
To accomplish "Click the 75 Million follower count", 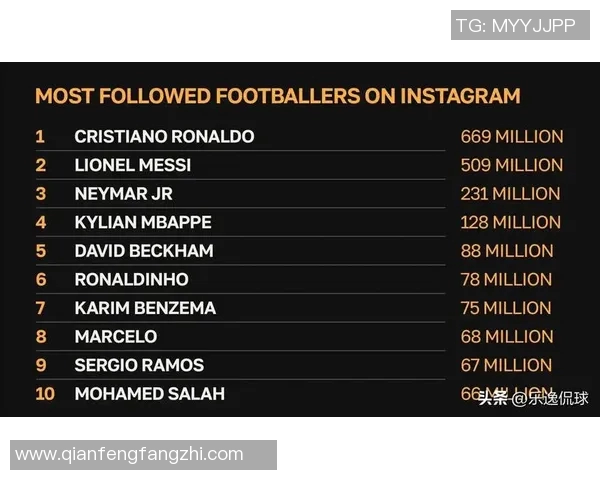I will pos(506,308).
